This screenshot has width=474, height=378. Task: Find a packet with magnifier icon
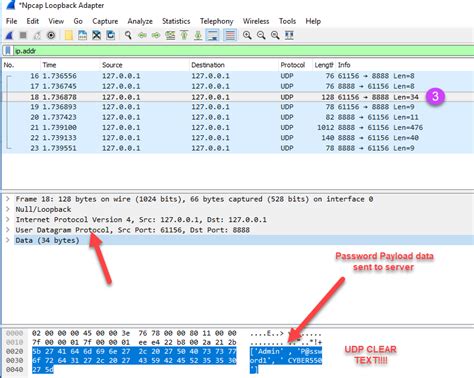pyautogui.click(x=128, y=35)
